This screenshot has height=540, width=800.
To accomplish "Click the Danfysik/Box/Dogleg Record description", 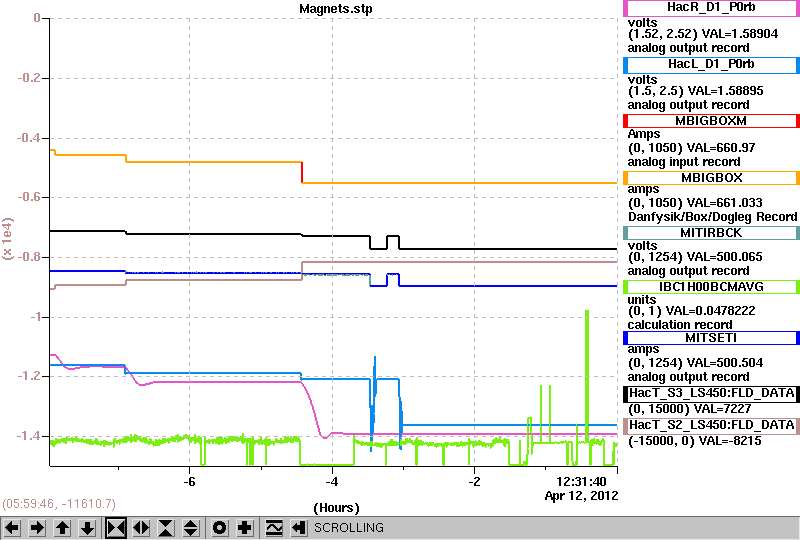I will (712, 217).
